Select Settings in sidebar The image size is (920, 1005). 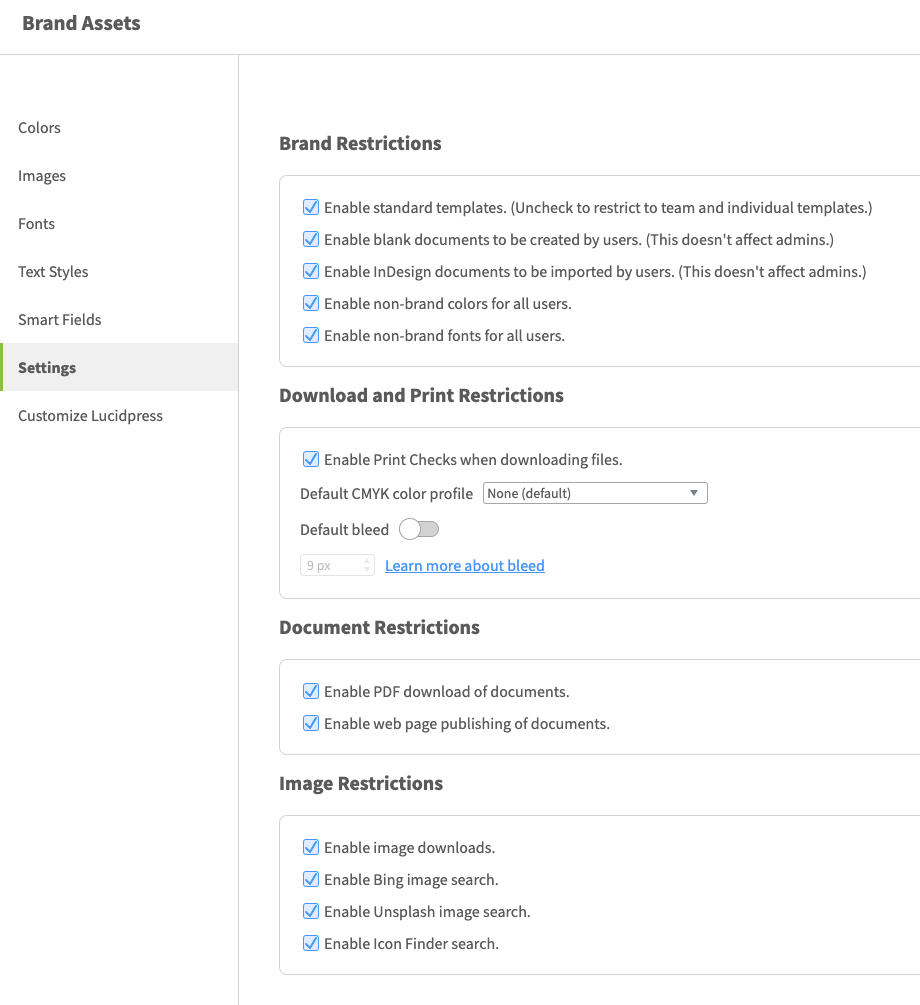[x=119, y=367]
